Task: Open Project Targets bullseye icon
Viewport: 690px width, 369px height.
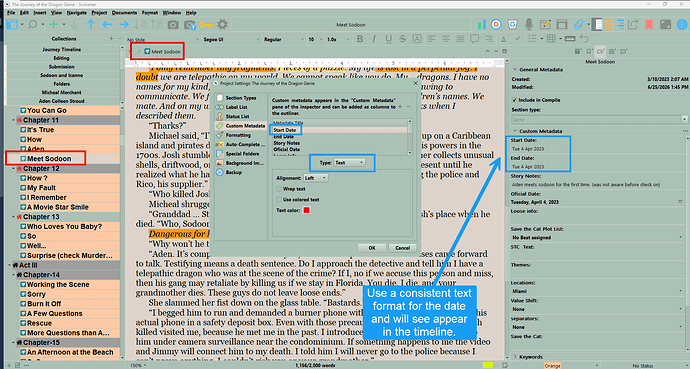Action: 496,25
